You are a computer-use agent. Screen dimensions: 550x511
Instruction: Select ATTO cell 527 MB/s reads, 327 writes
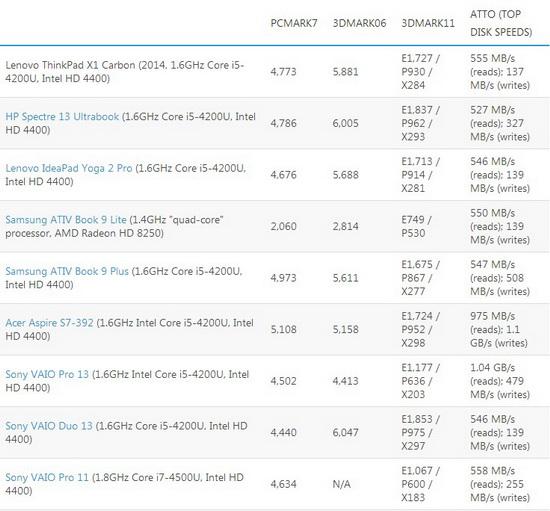click(x=500, y=123)
